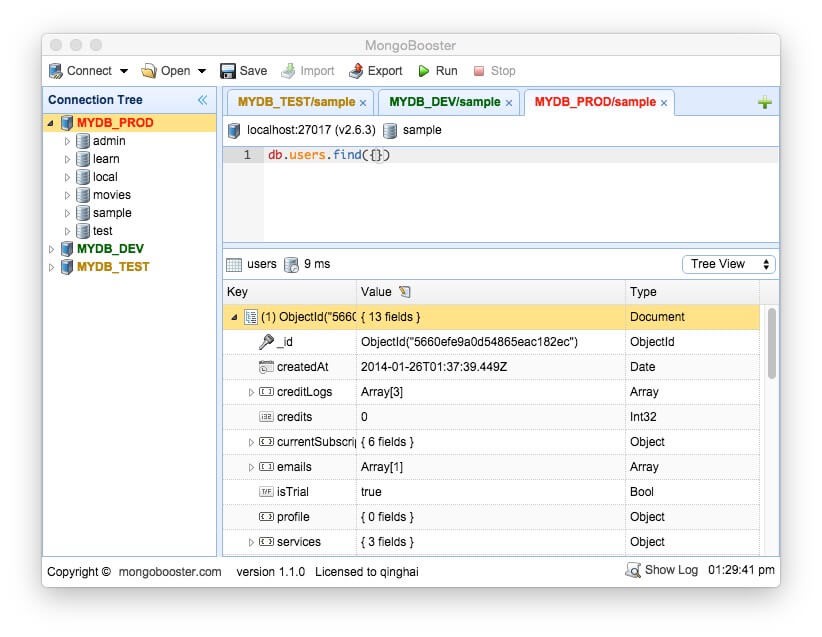Expand the emails array row

tap(251, 467)
